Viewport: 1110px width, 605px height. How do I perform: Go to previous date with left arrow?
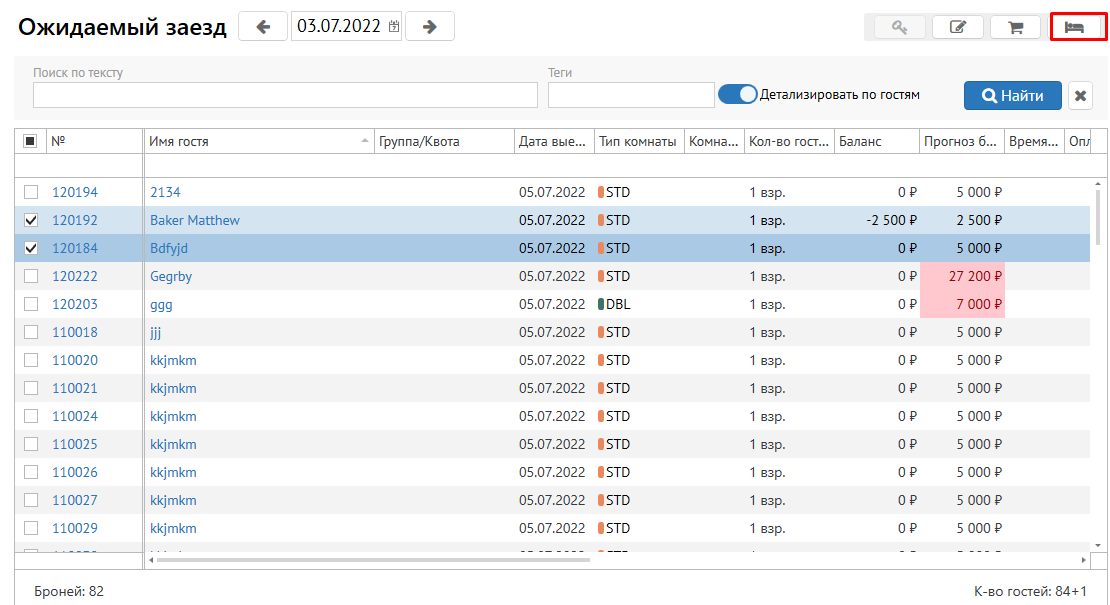(263, 27)
